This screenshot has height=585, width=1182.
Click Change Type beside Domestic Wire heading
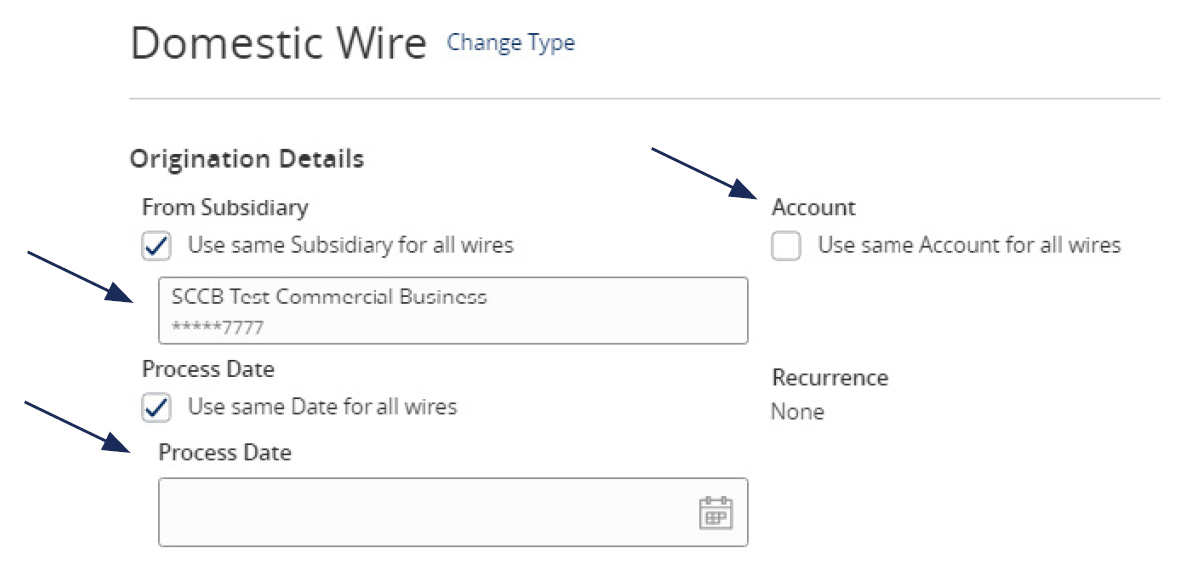click(x=511, y=43)
